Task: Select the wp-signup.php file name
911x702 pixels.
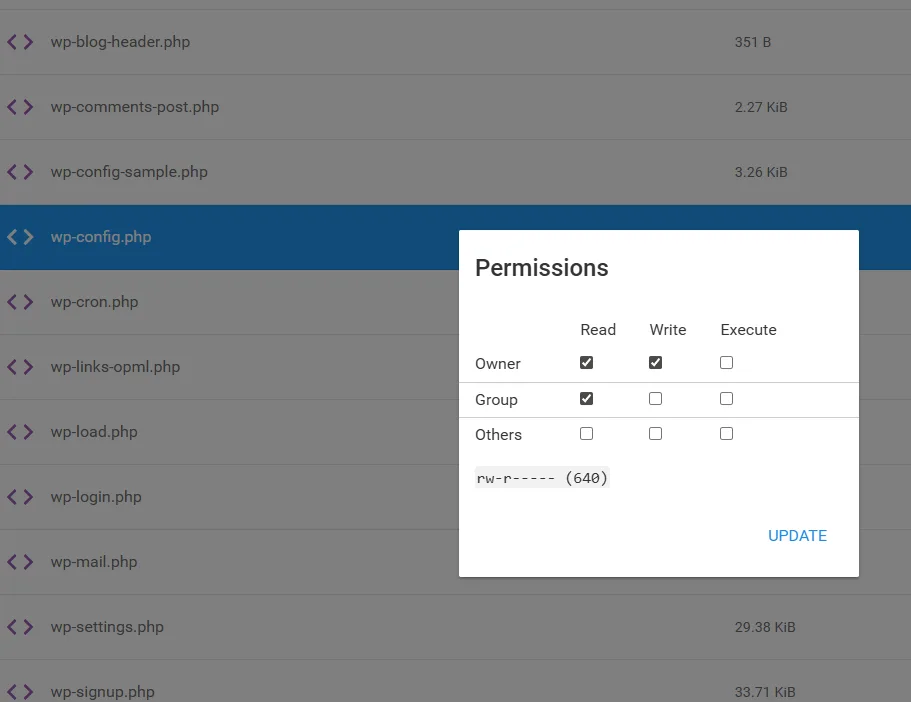Action: [102, 692]
